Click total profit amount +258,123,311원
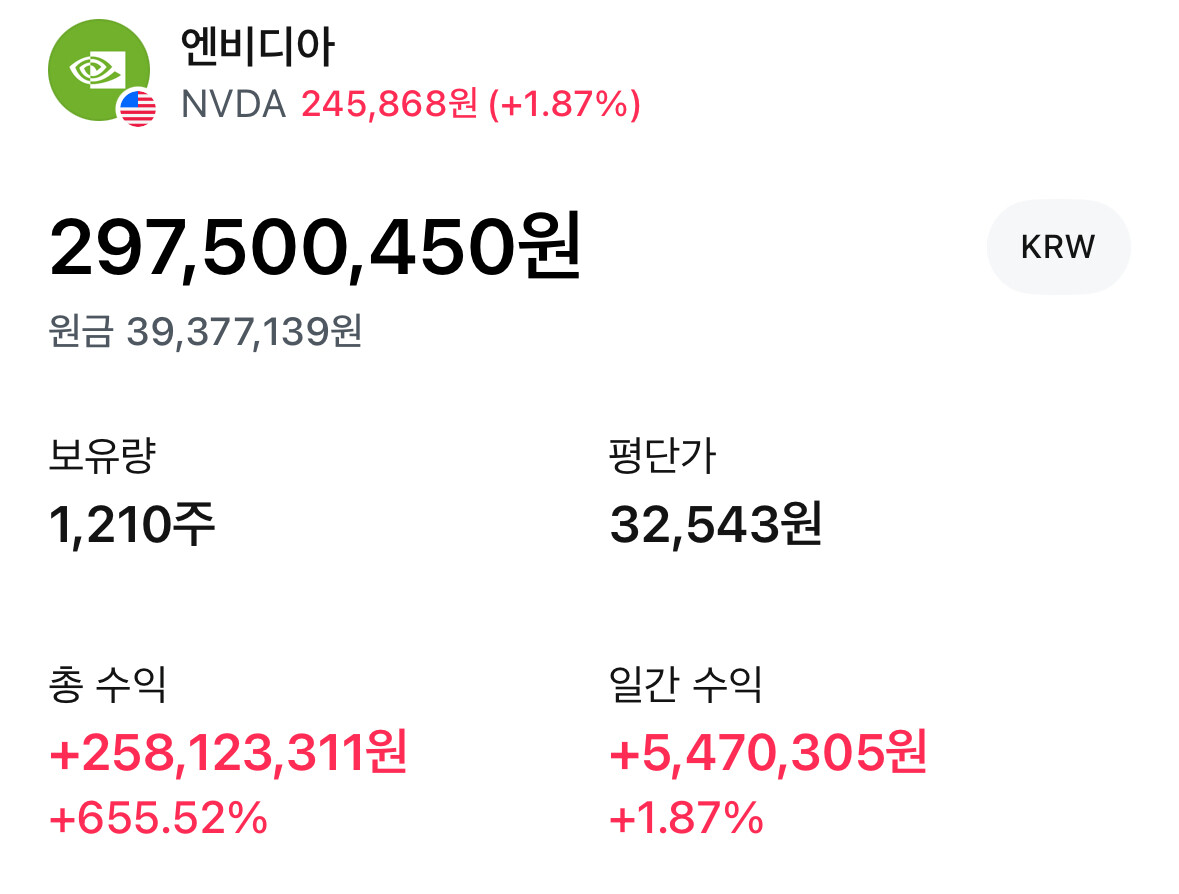Viewport: 1179px width, 894px height. tap(228, 752)
